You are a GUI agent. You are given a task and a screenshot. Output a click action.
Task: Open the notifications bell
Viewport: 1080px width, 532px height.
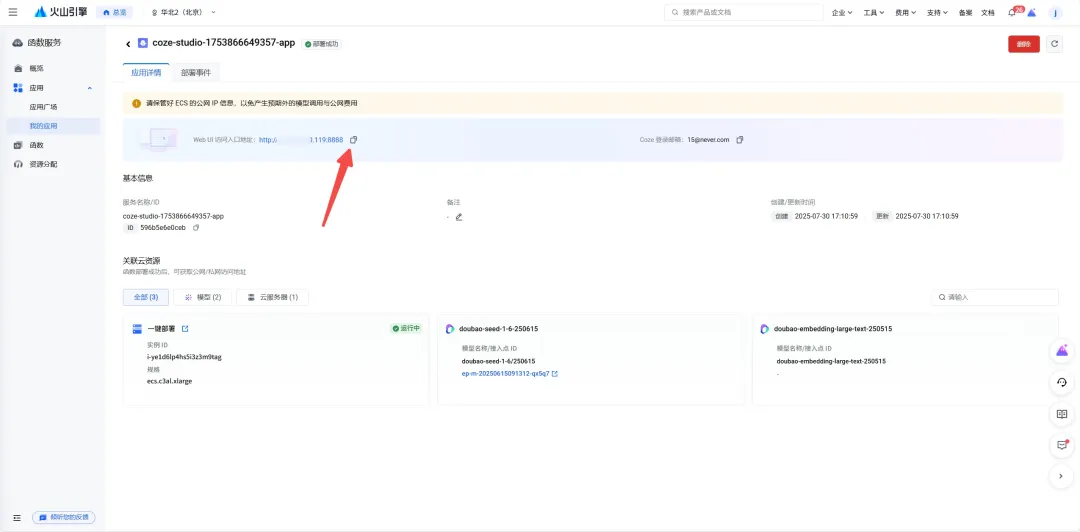1012,13
